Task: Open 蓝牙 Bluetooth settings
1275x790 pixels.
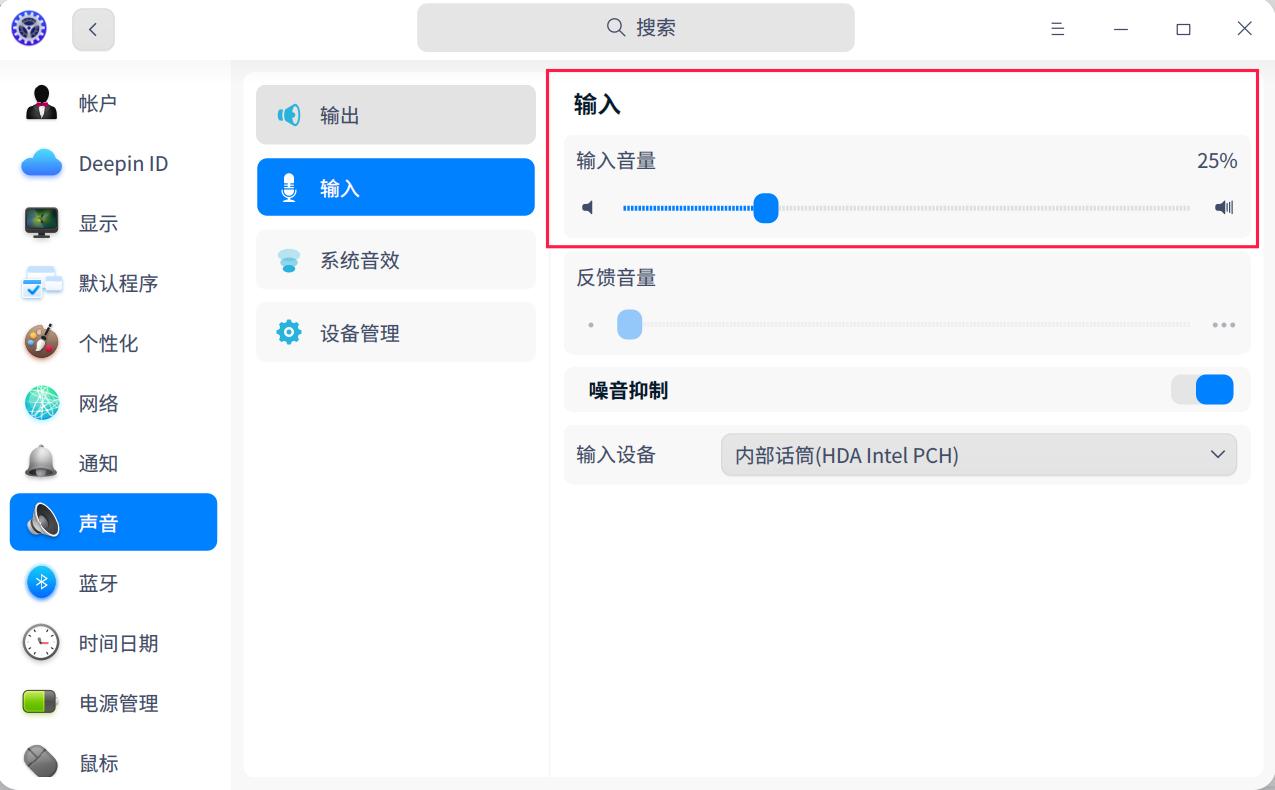Action: tap(113, 583)
